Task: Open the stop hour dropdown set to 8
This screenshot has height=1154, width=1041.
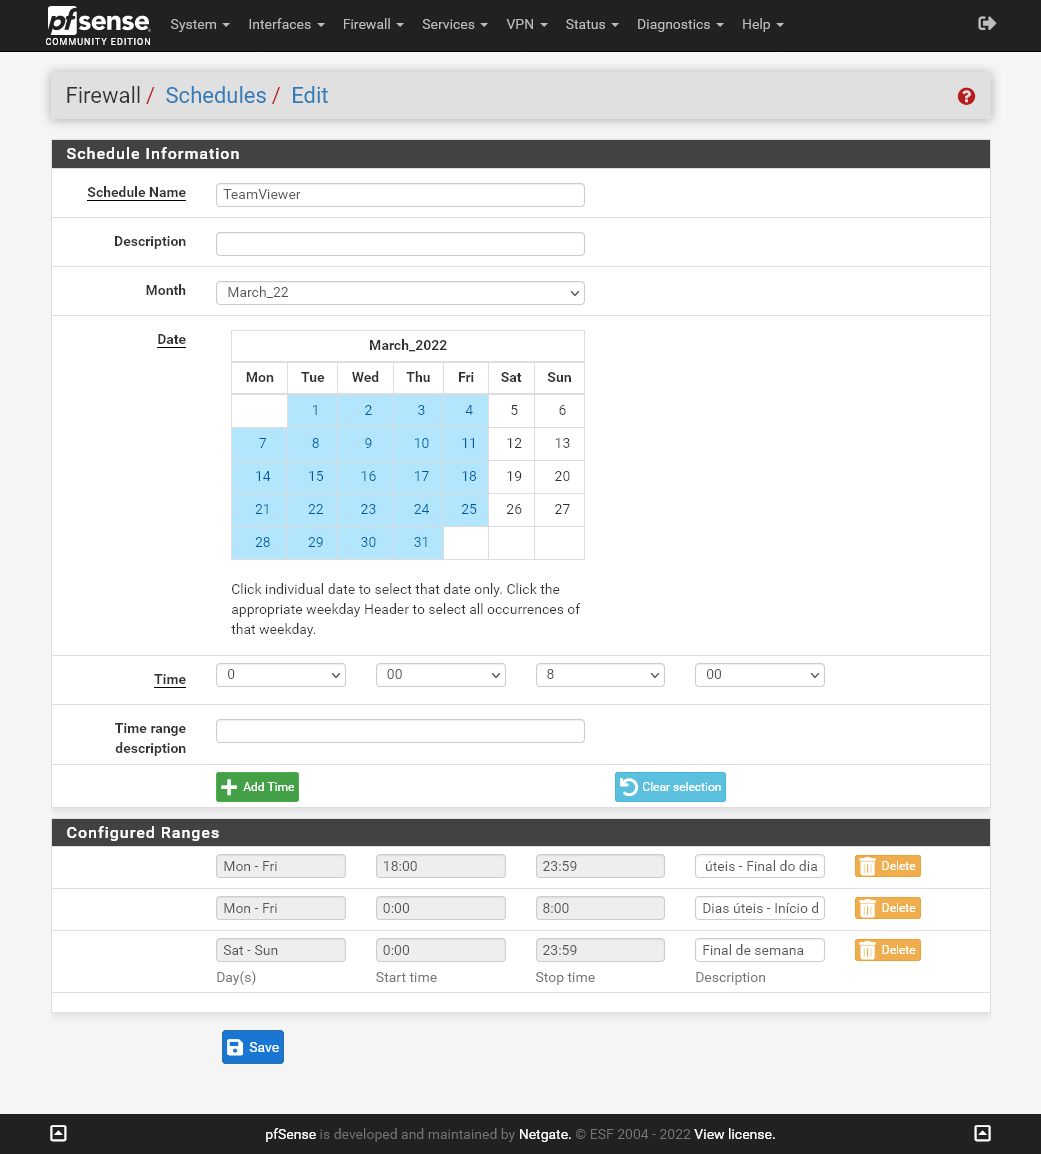Action: [599, 675]
